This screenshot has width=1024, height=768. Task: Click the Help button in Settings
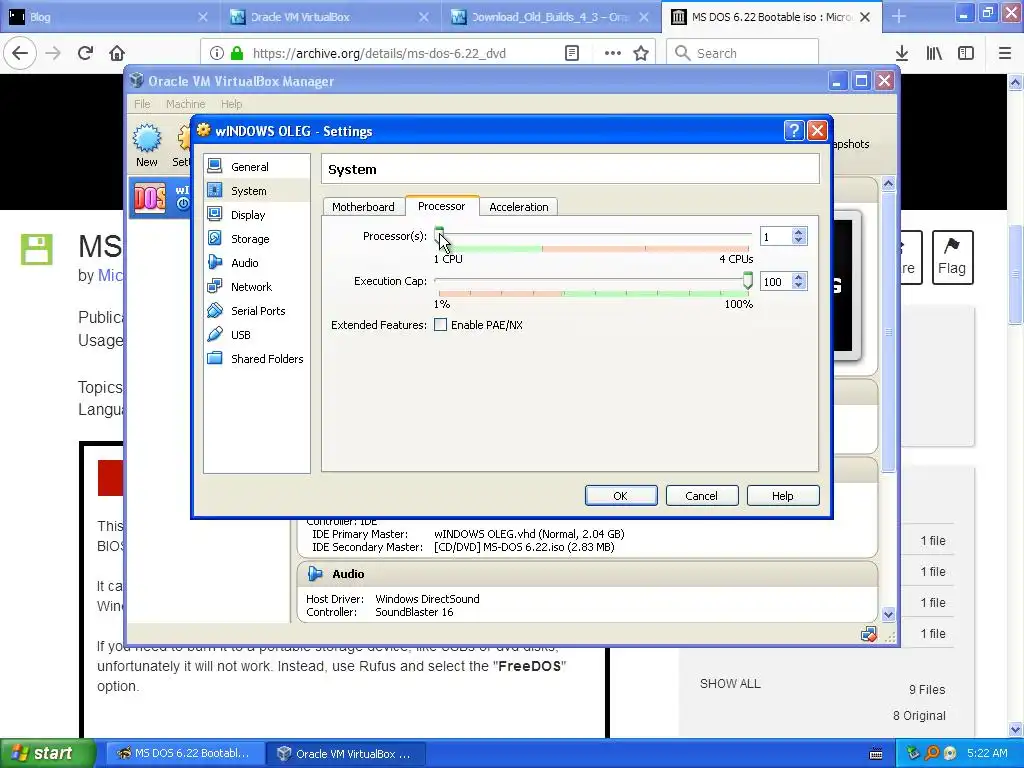pyautogui.click(x=782, y=496)
